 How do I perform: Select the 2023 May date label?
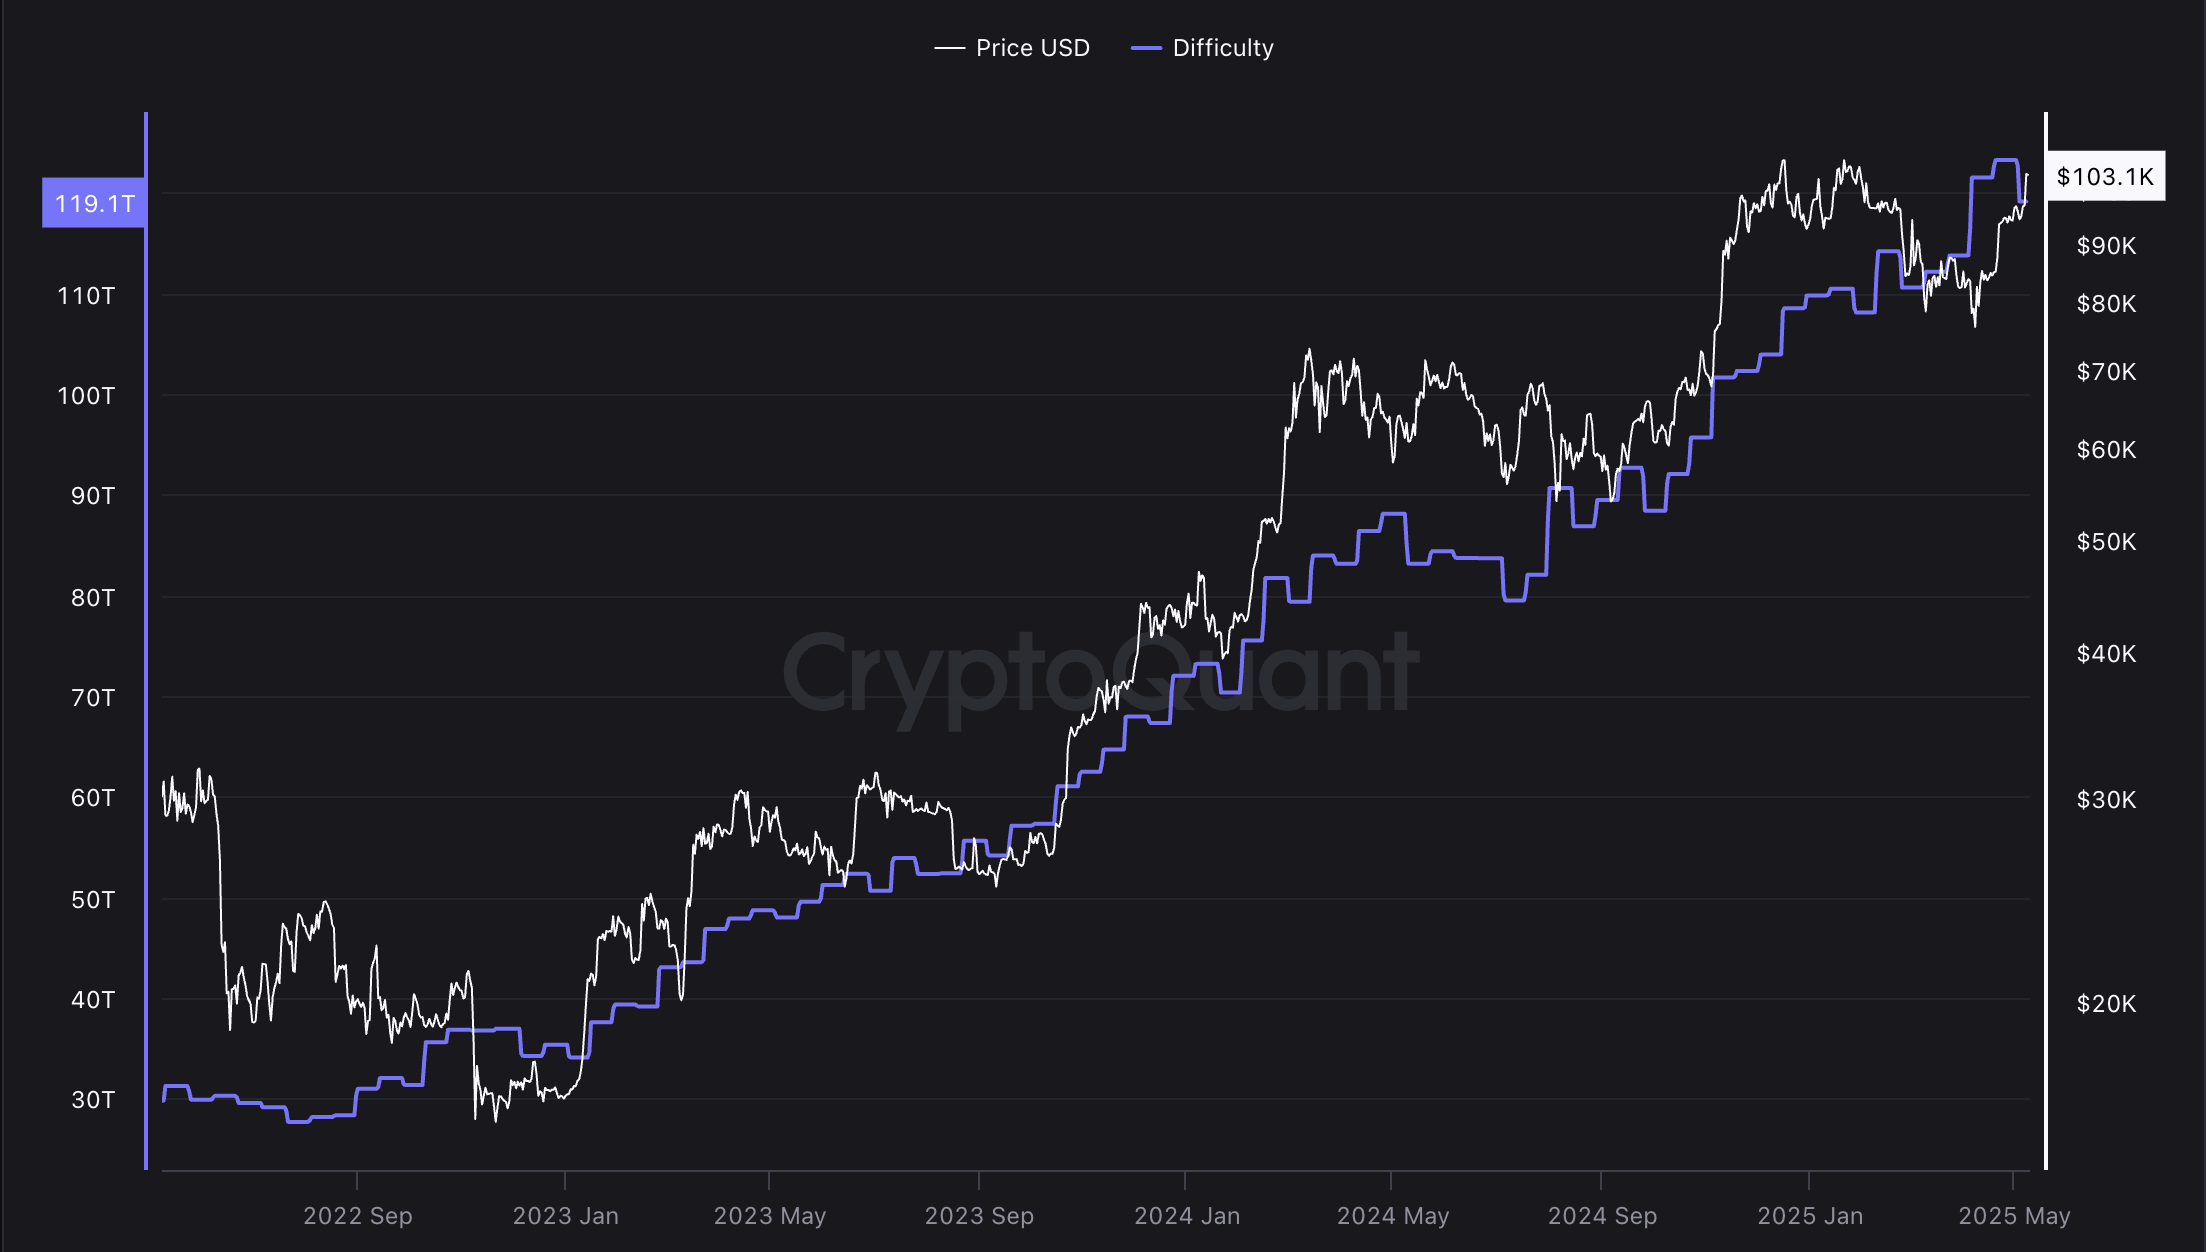pyautogui.click(x=769, y=1216)
